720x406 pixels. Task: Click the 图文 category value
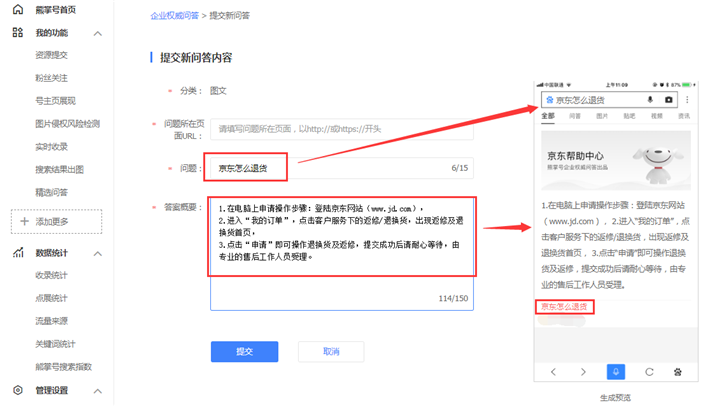[x=218, y=91]
